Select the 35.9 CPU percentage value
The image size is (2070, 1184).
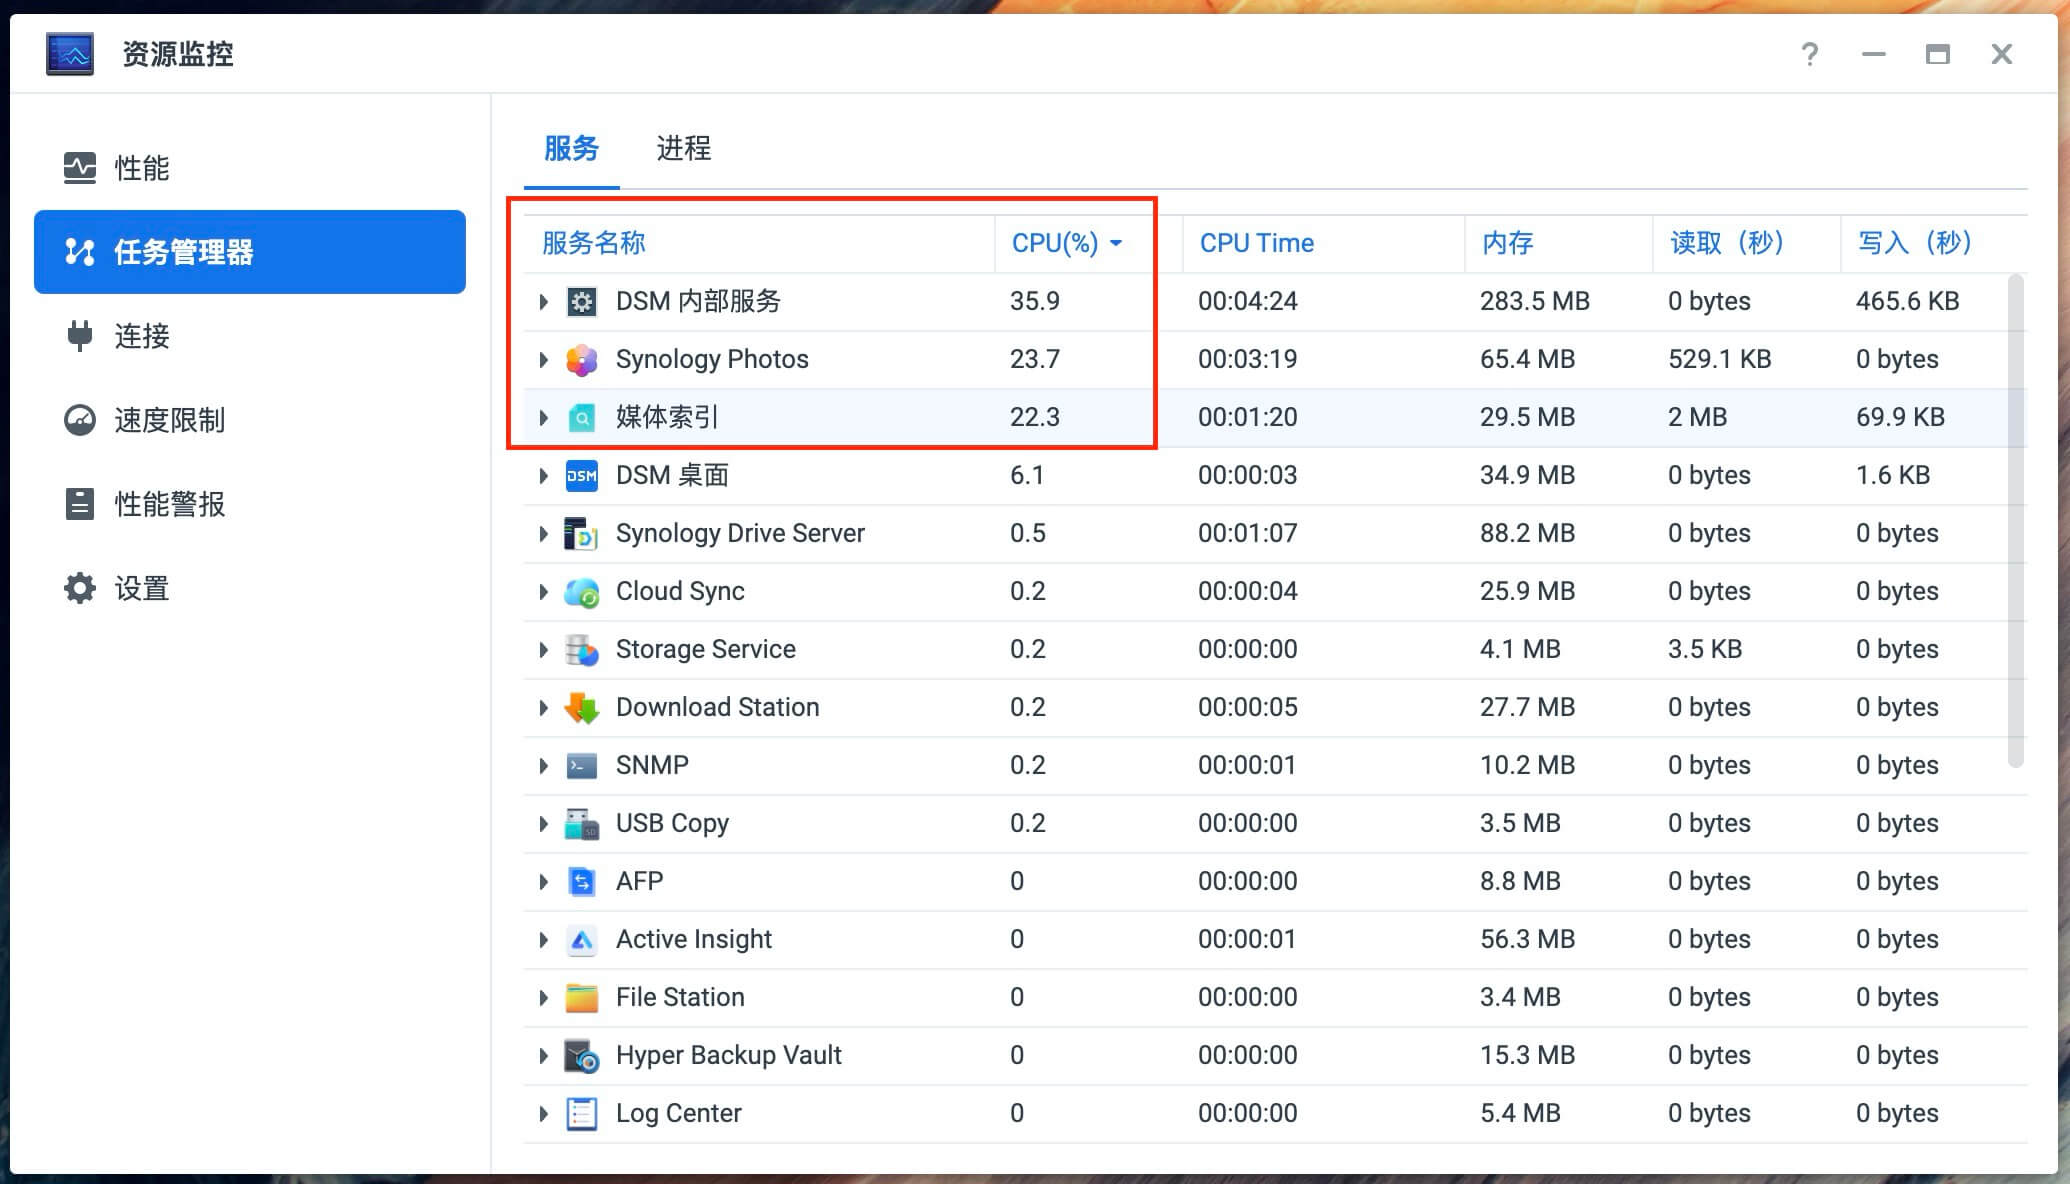tap(1035, 301)
